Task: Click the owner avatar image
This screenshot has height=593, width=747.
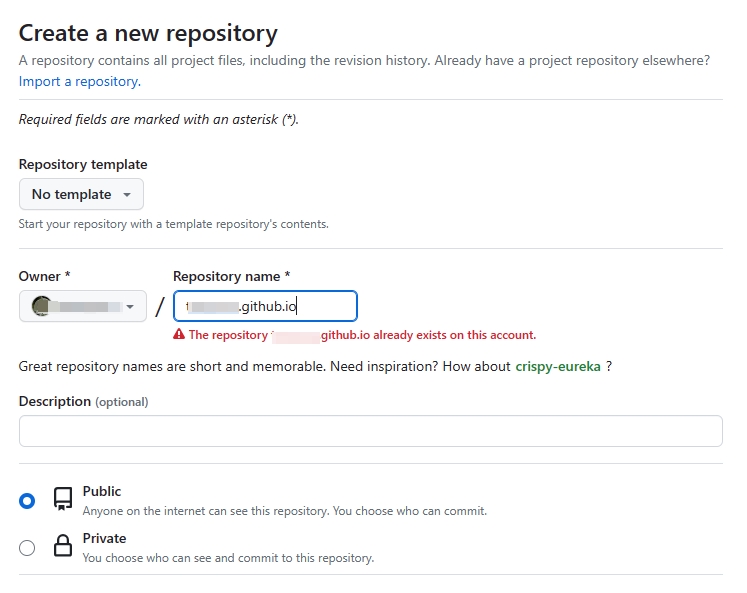Action: pos(41,306)
